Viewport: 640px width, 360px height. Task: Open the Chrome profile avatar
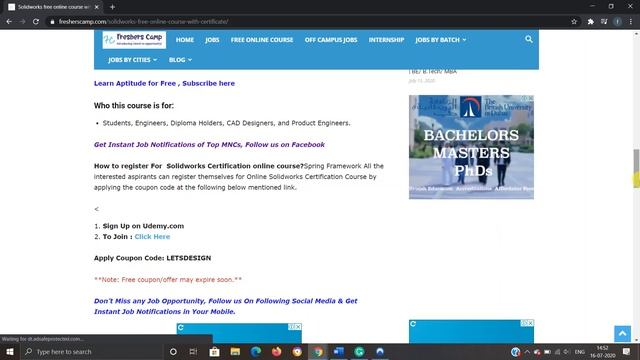click(x=617, y=22)
